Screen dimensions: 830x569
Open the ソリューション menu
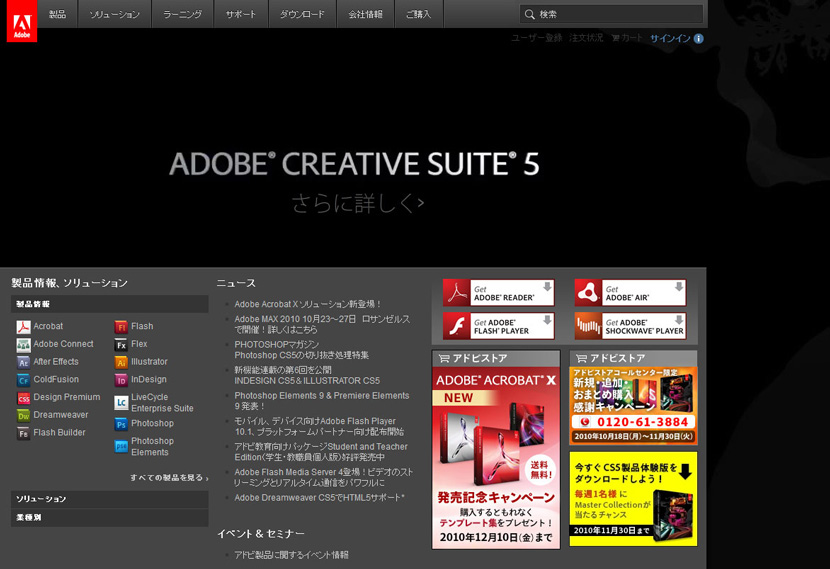114,14
